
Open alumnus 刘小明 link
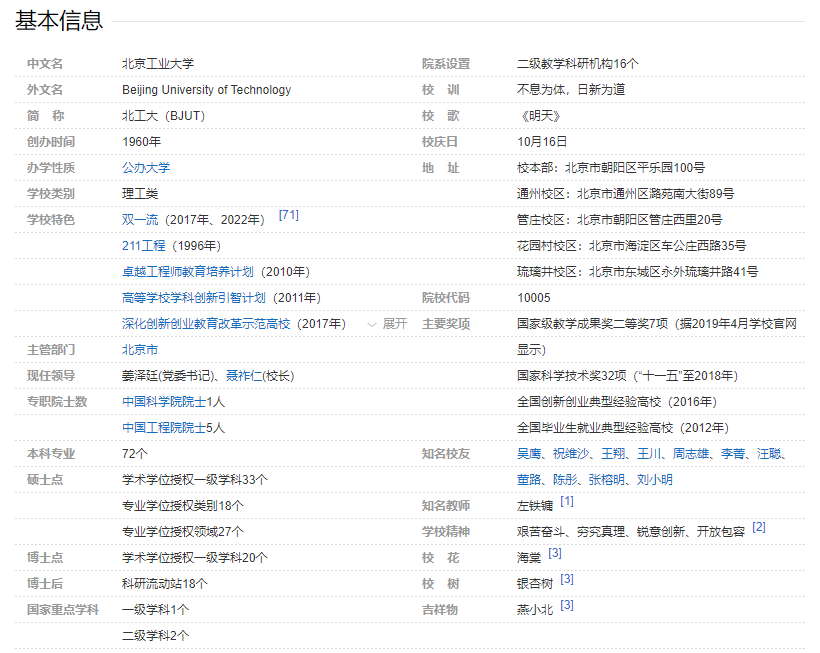coord(654,480)
